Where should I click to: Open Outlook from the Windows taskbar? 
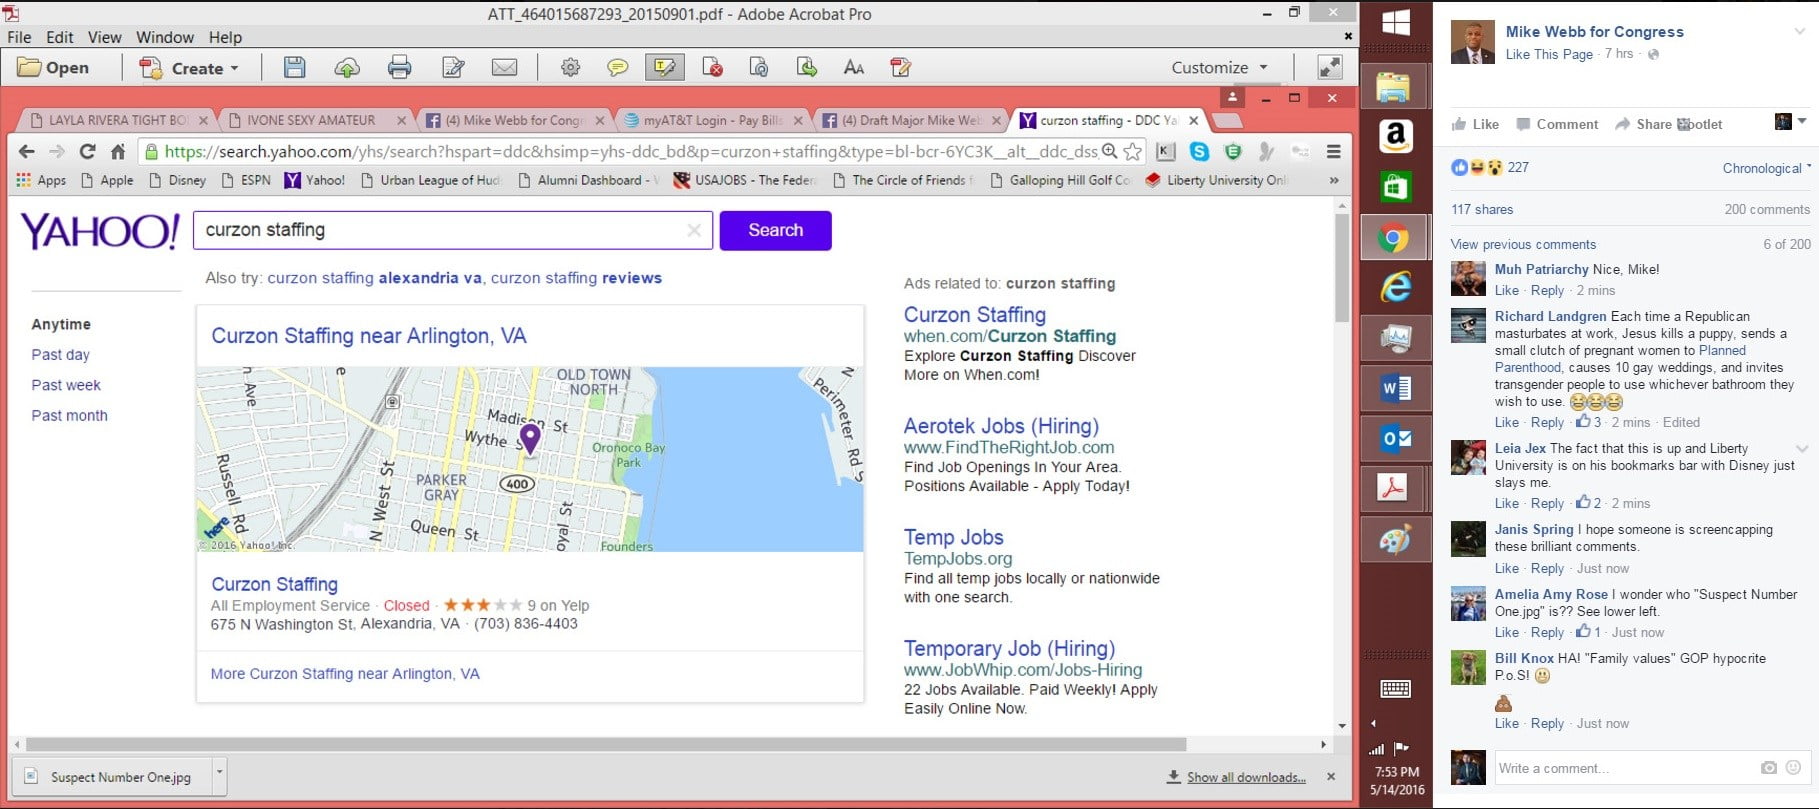point(1395,439)
